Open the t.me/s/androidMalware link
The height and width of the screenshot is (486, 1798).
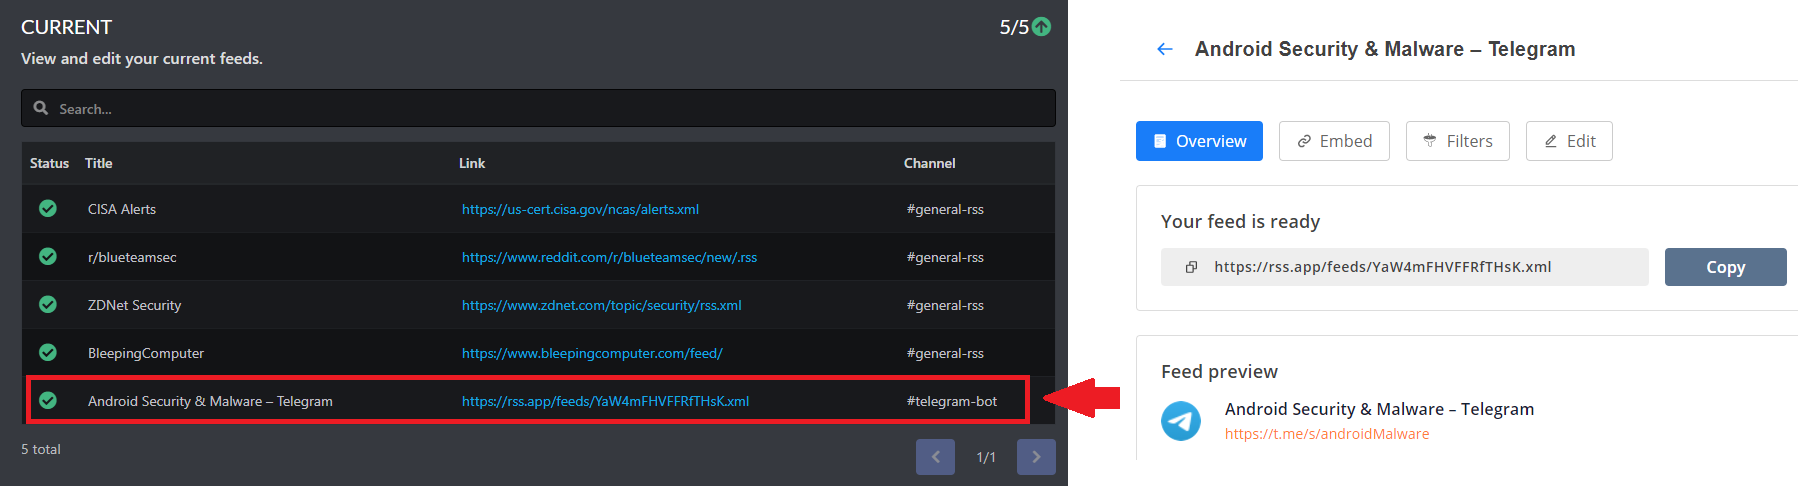pos(1327,434)
